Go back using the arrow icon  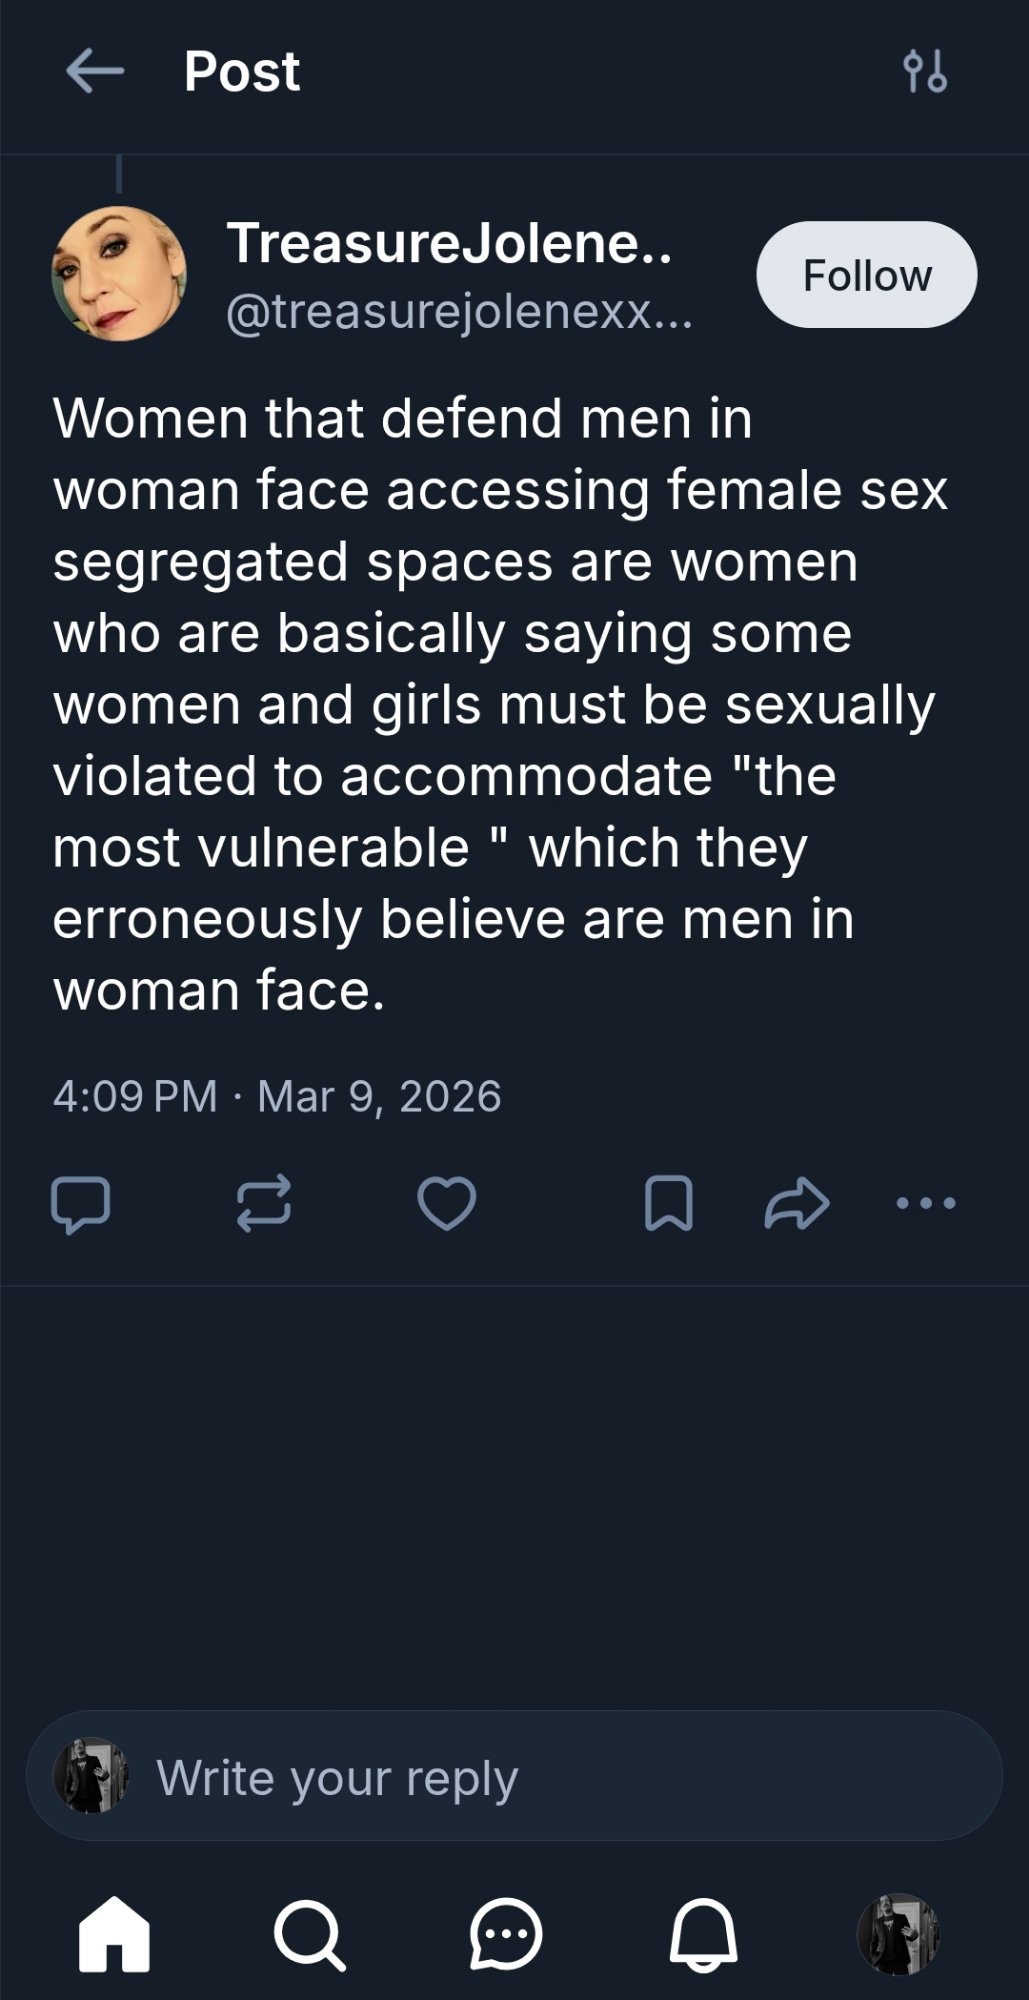click(94, 72)
